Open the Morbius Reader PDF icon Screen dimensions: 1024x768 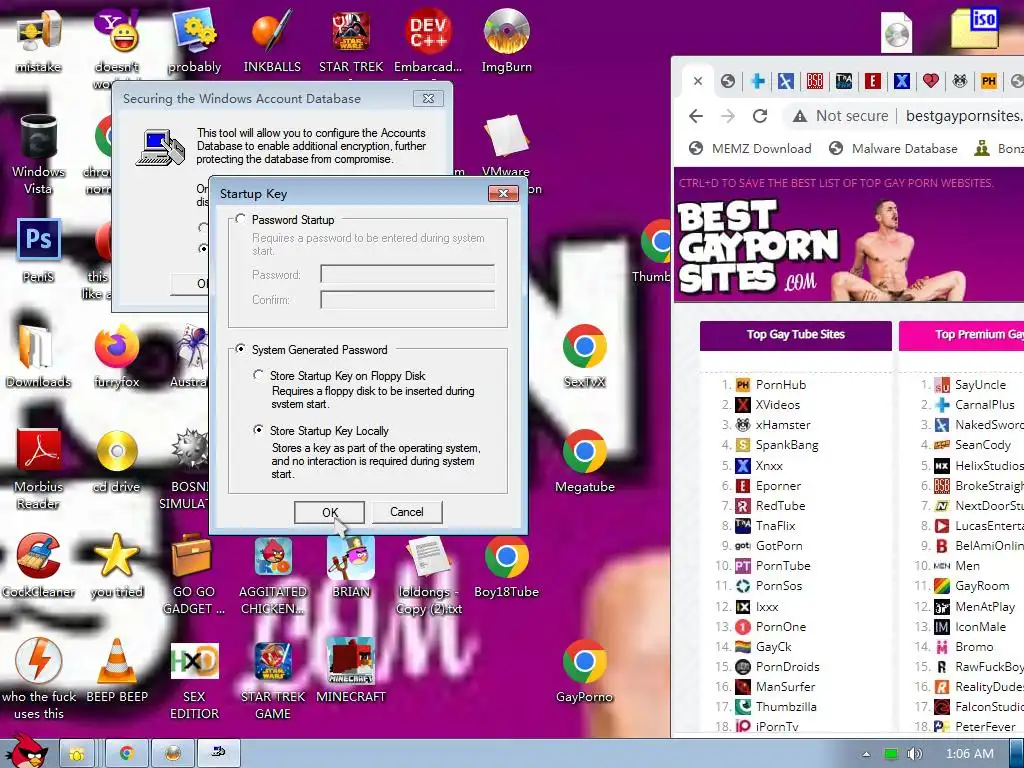pos(39,469)
